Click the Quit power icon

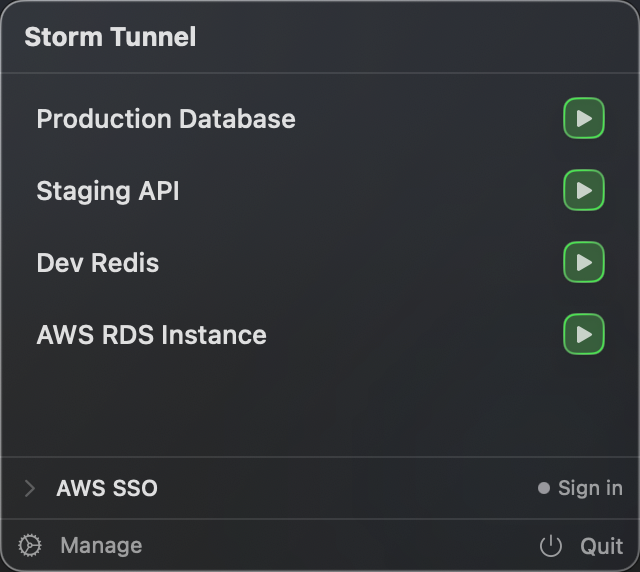coord(551,545)
